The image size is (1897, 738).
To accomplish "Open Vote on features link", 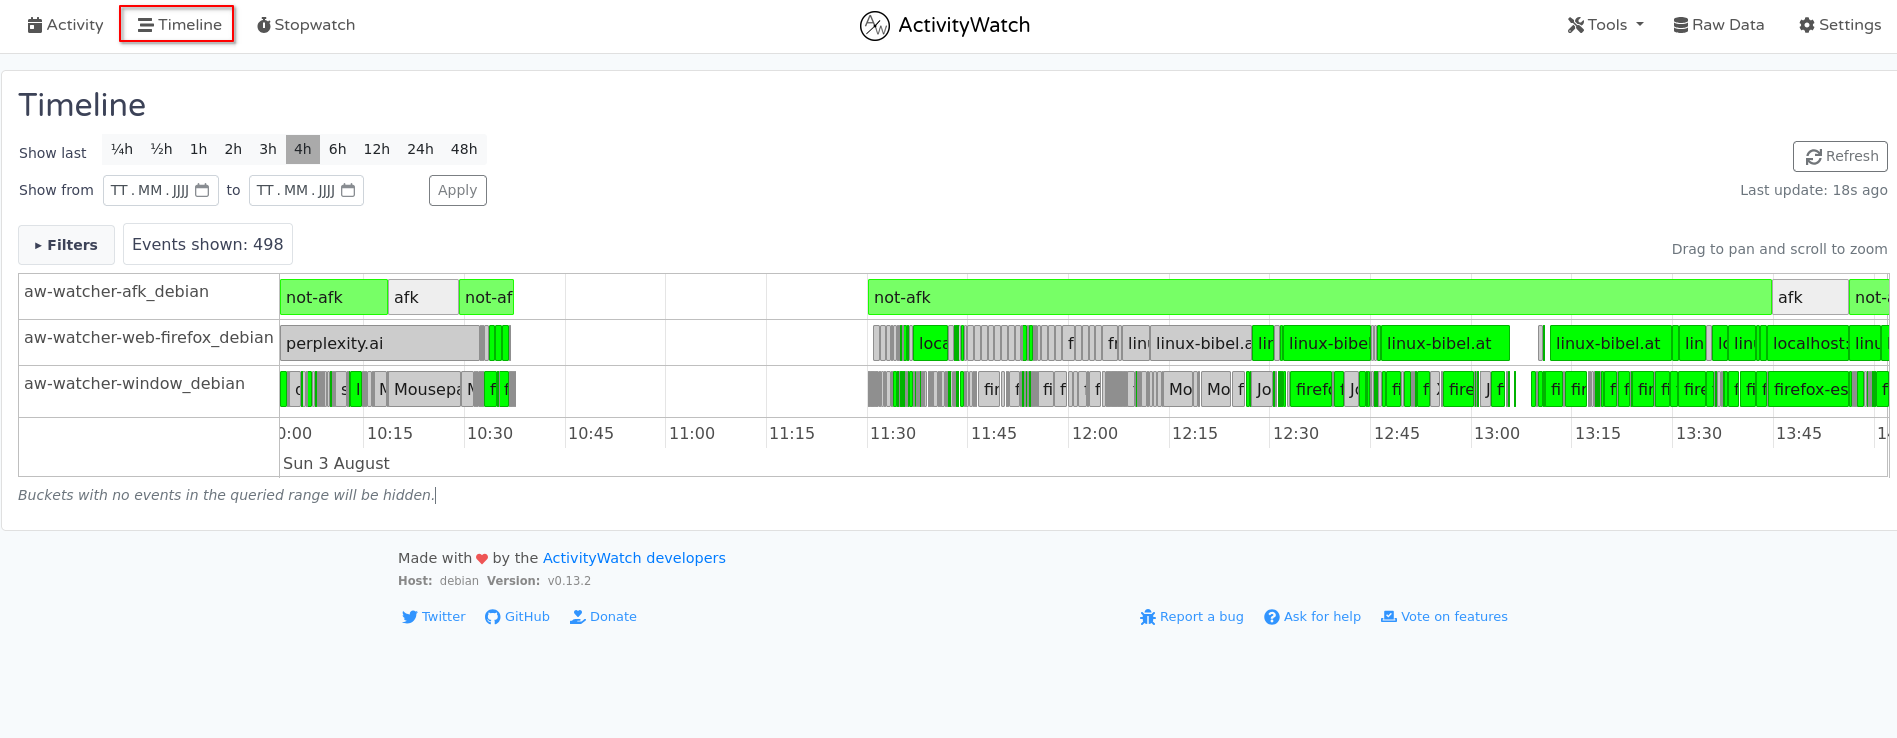I will point(1444,617).
